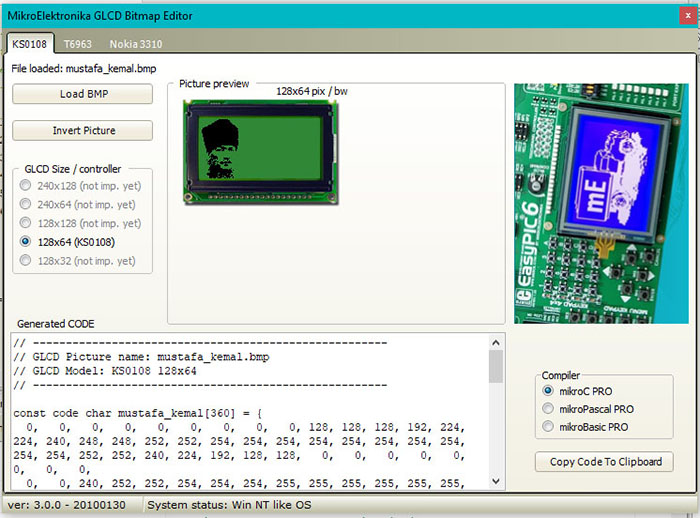Select 128x64 (KS0108) controller size
700x518 pixels.
[x=27, y=242]
